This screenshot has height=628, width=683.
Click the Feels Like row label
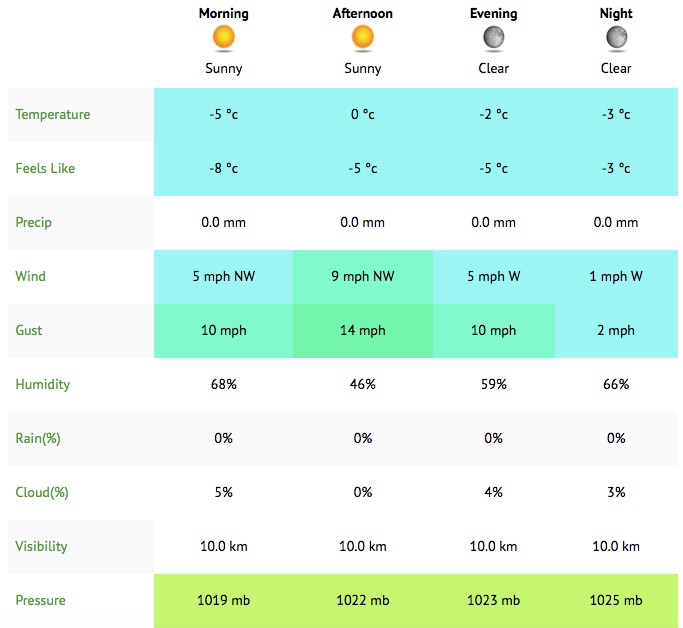pos(45,169)
